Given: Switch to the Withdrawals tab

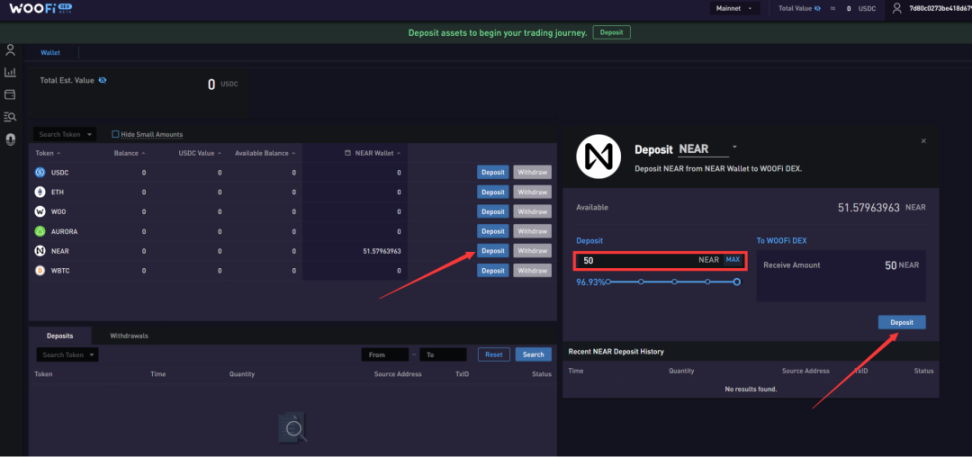Looking at the screenshot, I should tap(129, 335).
